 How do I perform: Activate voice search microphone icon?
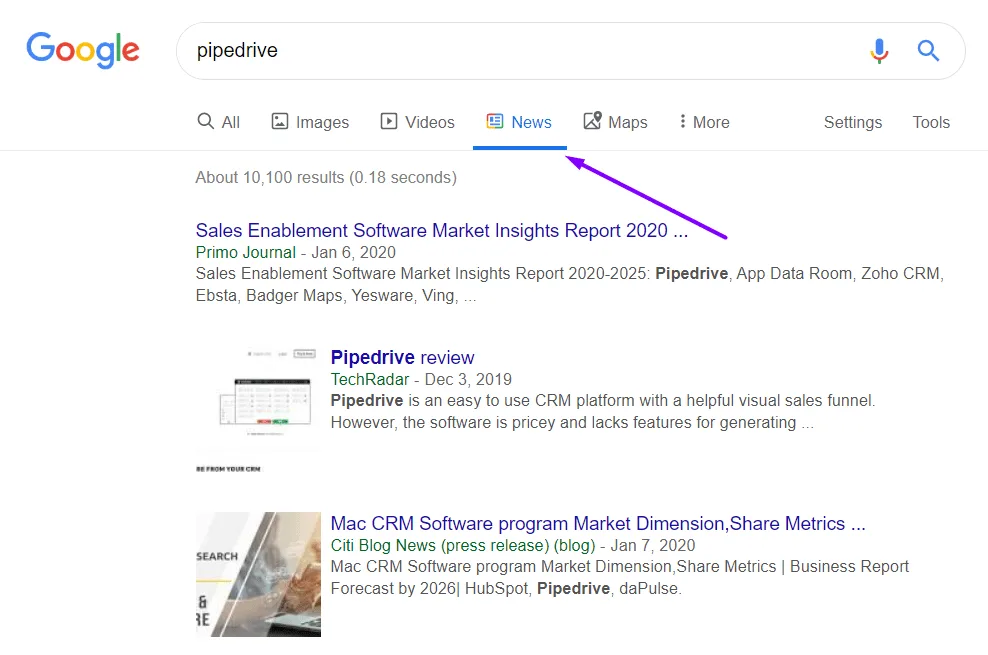pyautogui.click(x=879, y=50)
